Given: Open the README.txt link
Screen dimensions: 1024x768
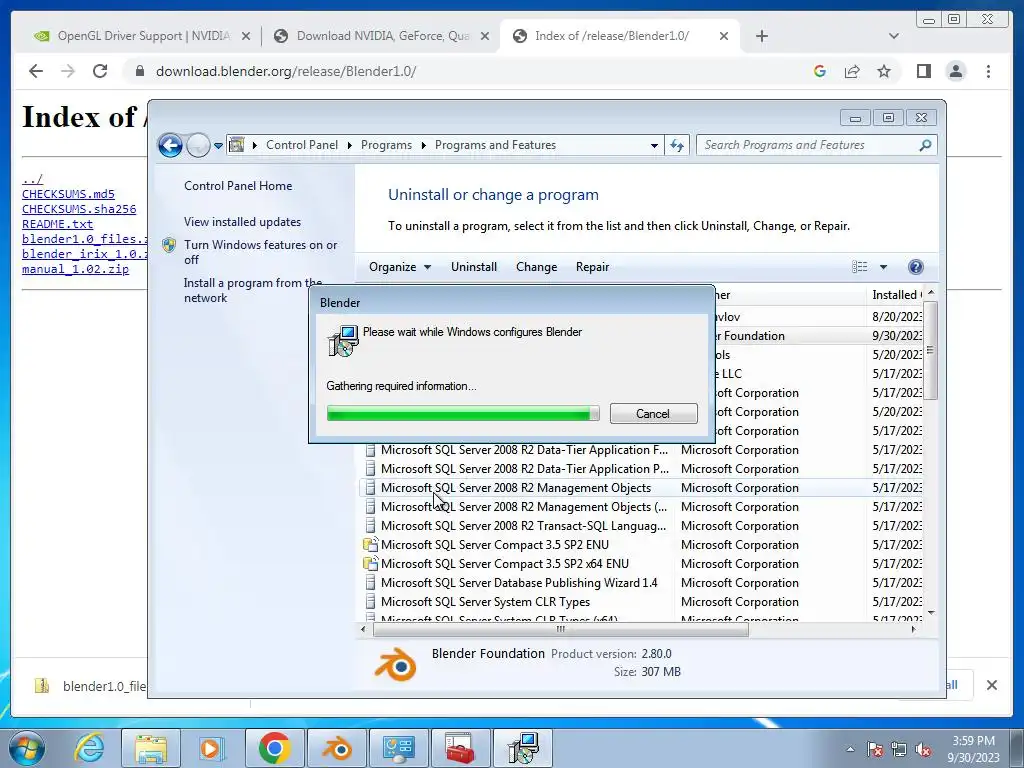Looking at the screenshot, I should click(x=57, y=224).
